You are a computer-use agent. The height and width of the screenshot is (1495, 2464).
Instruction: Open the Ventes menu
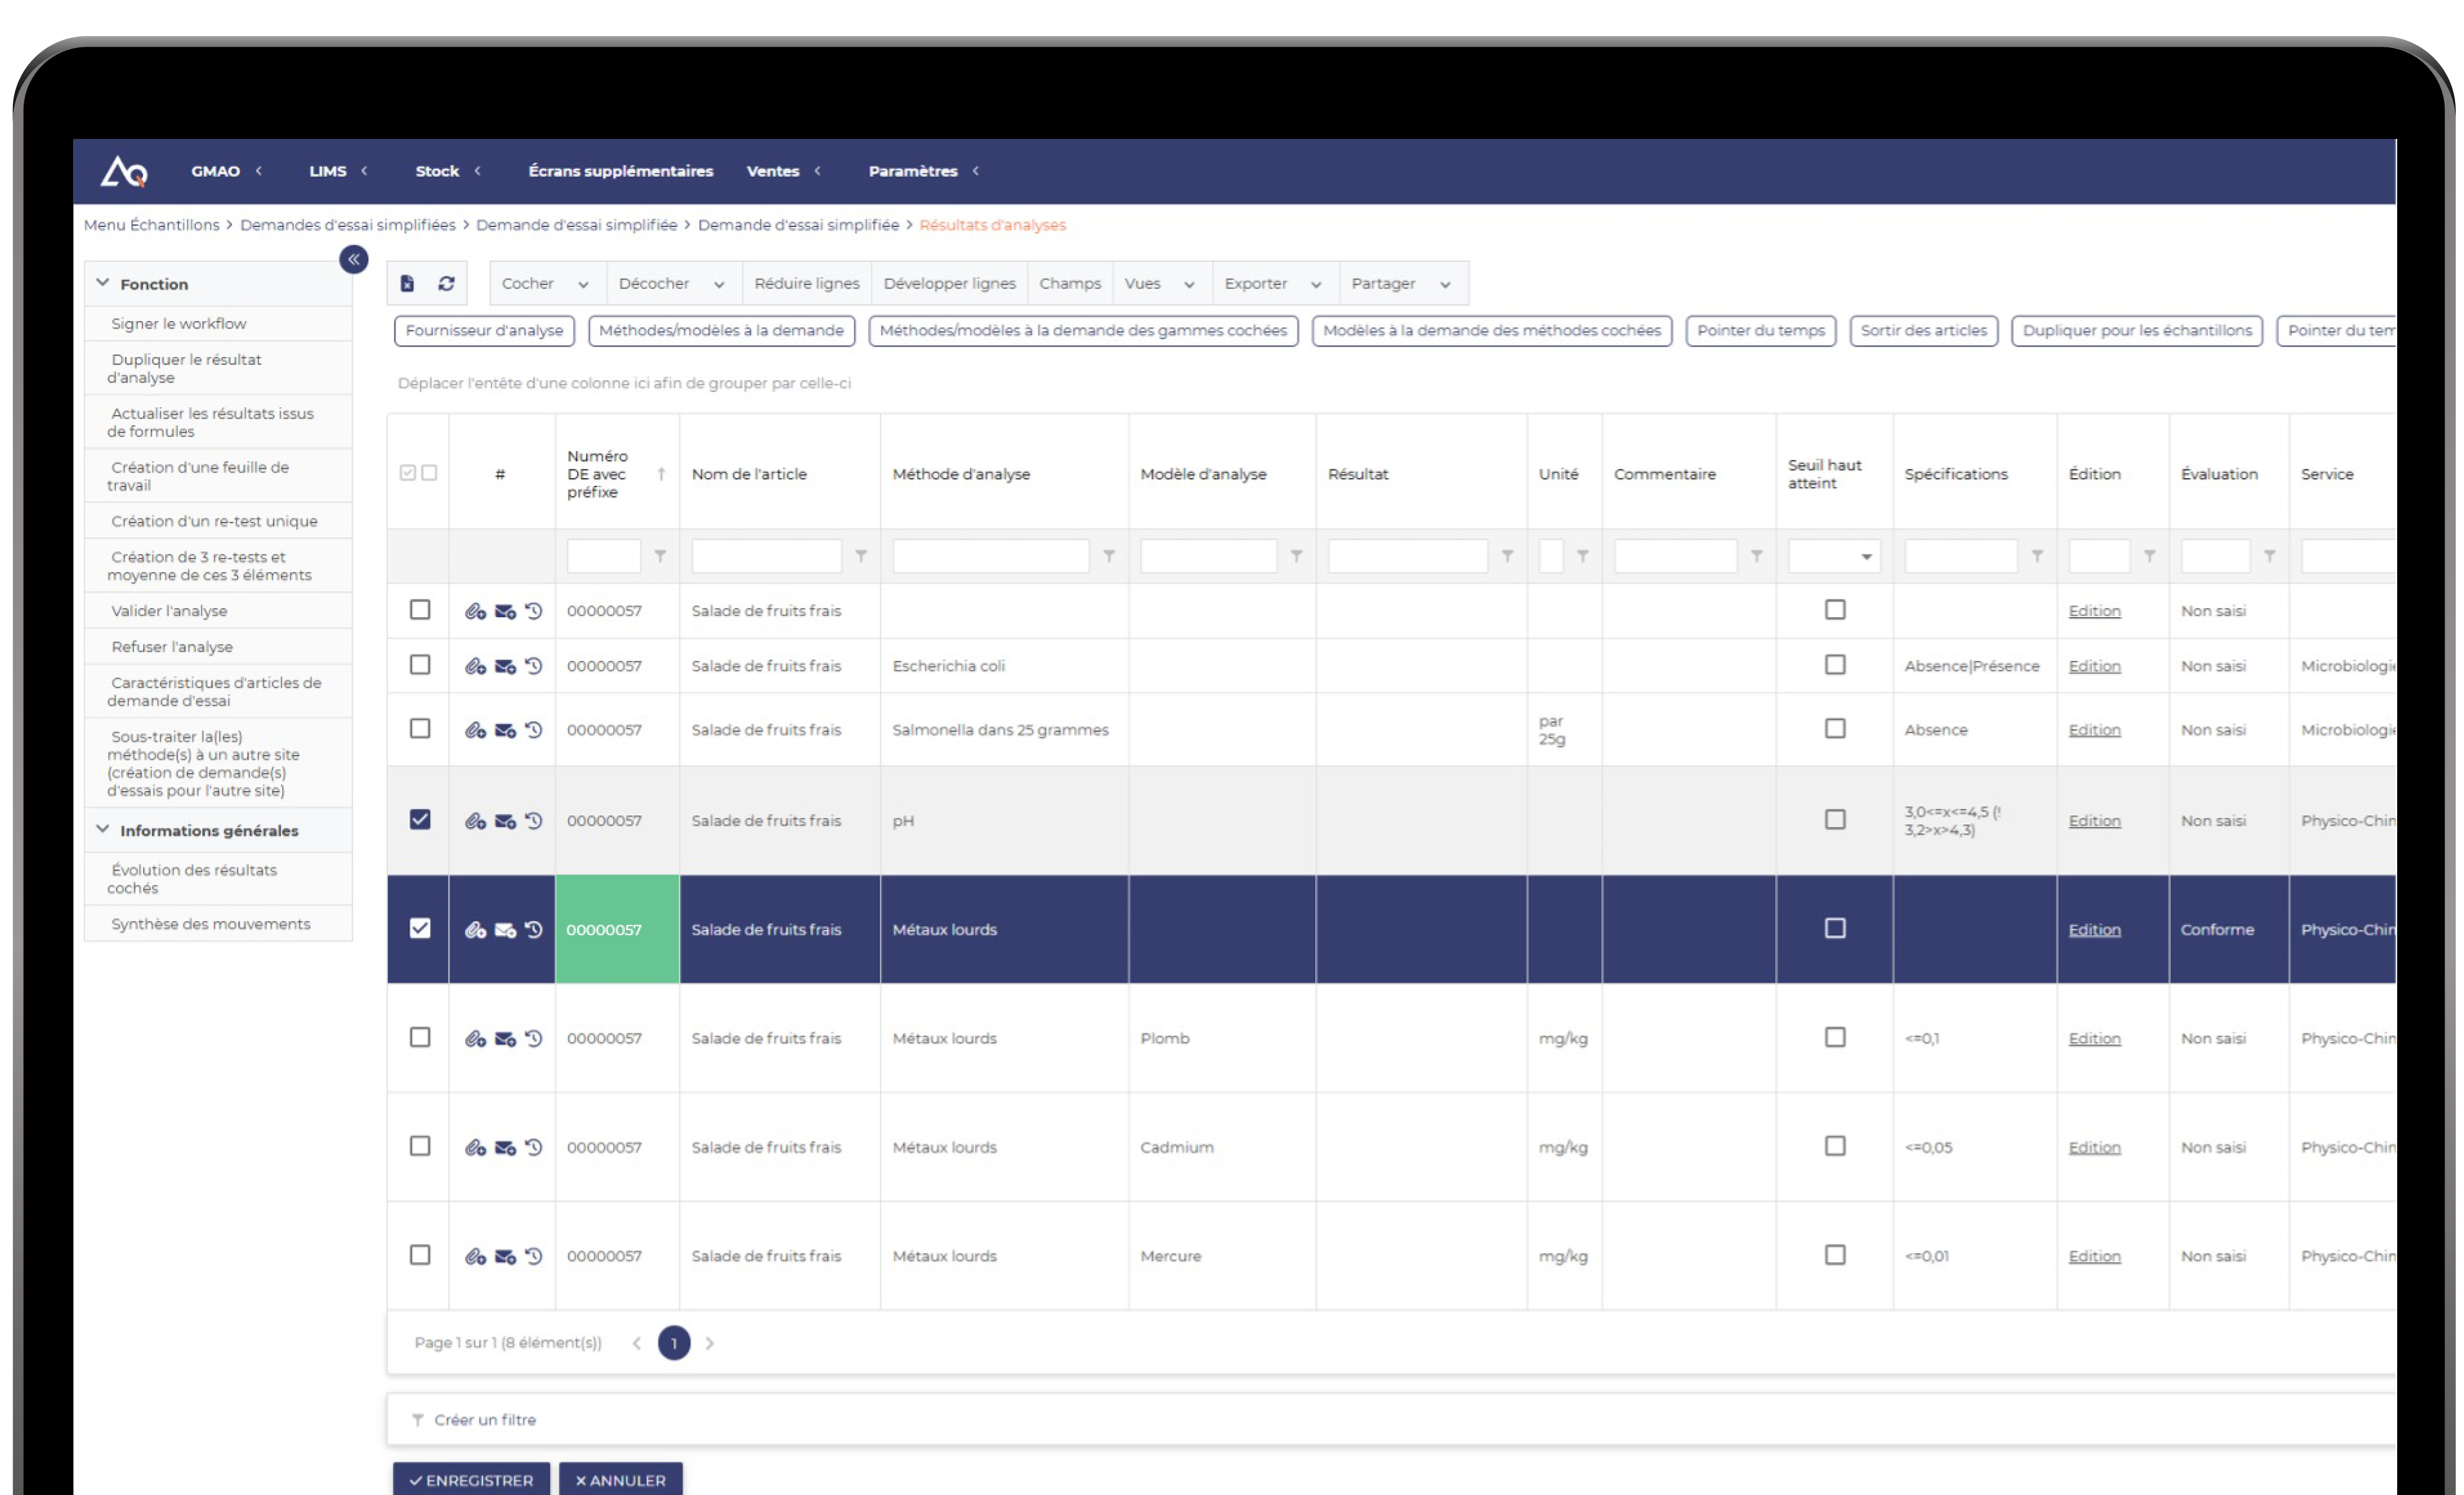(783, 172)
